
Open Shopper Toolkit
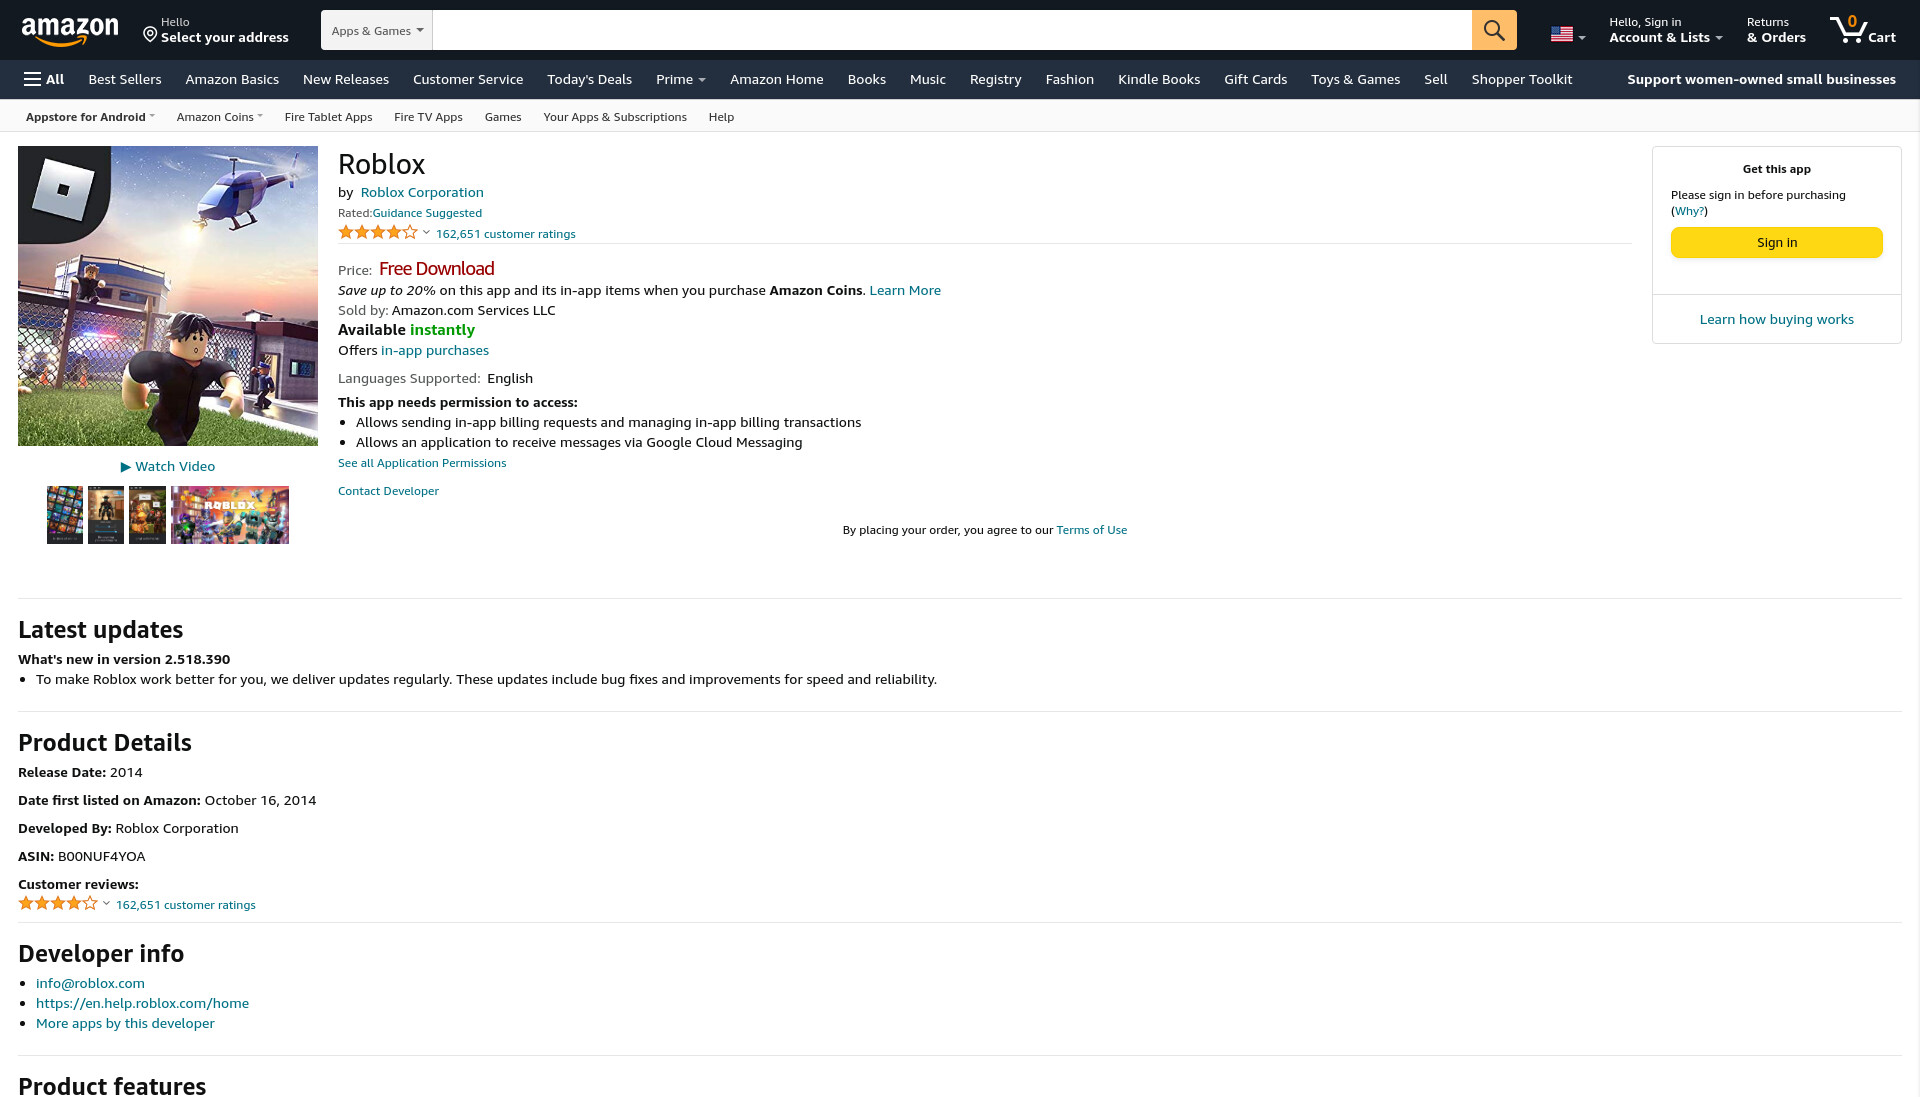point(1522,79)
